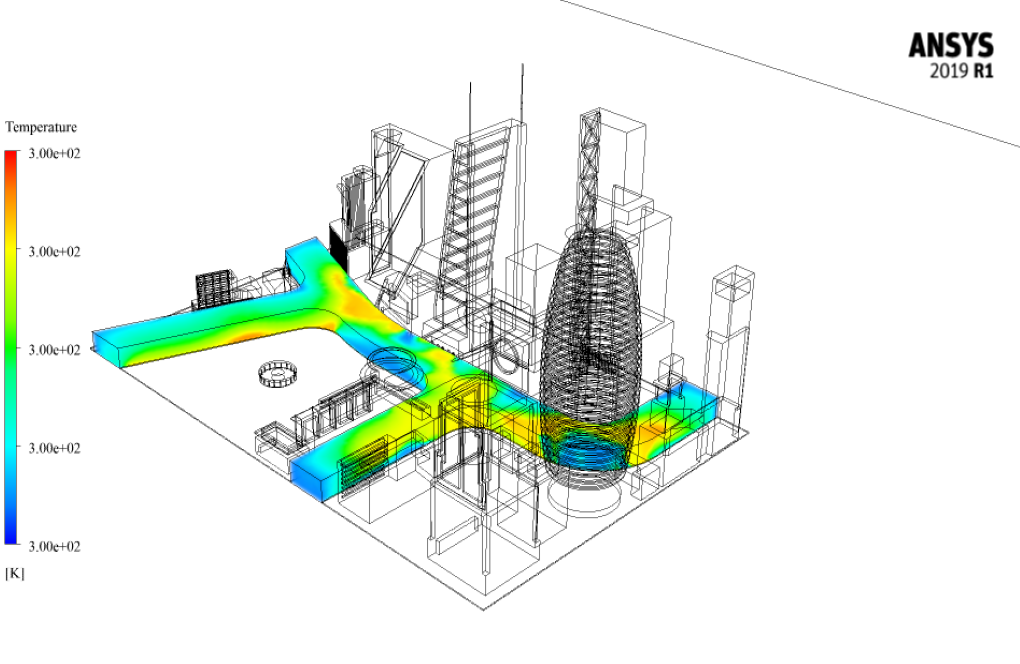Image resolution: width=1020 pixels, height=664 pixels.
Task: Select the topmost 3.00e+02 legend label
Action: pos(55,154)
